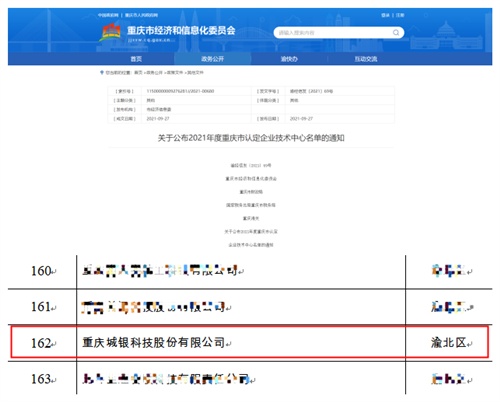The height and width of the screenshot is (402, 500).
Task: Click 首页 in the breadcrumb trail
Action: pos(138,72)
